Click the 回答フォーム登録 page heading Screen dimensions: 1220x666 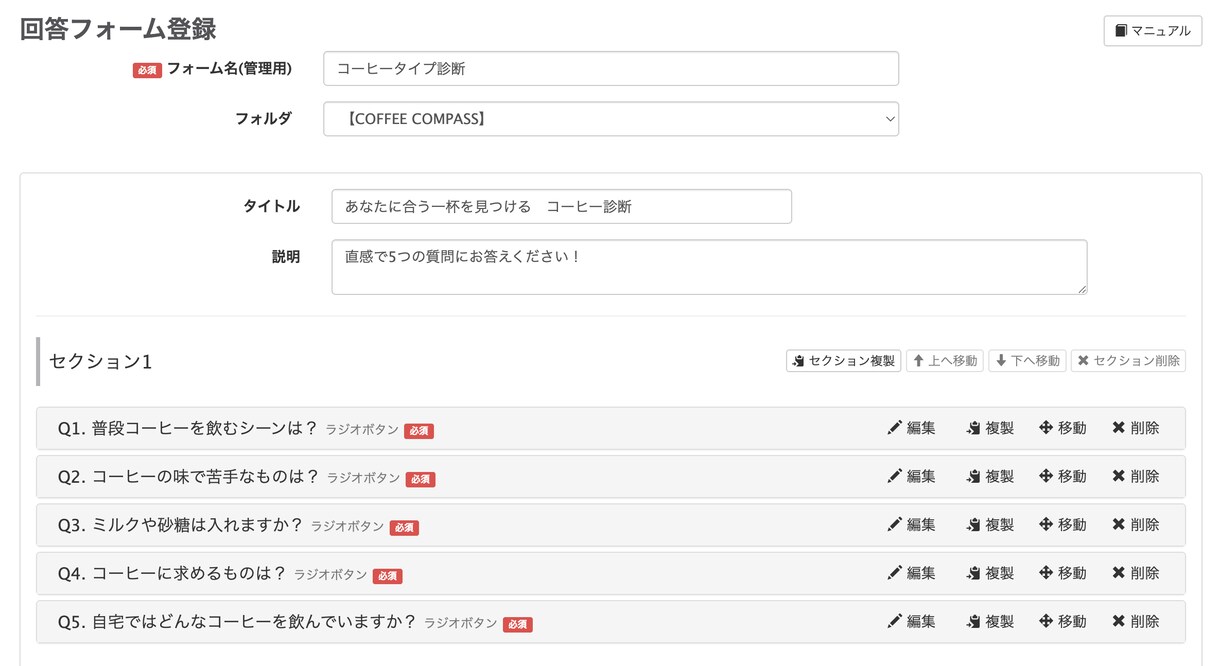(x=118, y=30)
